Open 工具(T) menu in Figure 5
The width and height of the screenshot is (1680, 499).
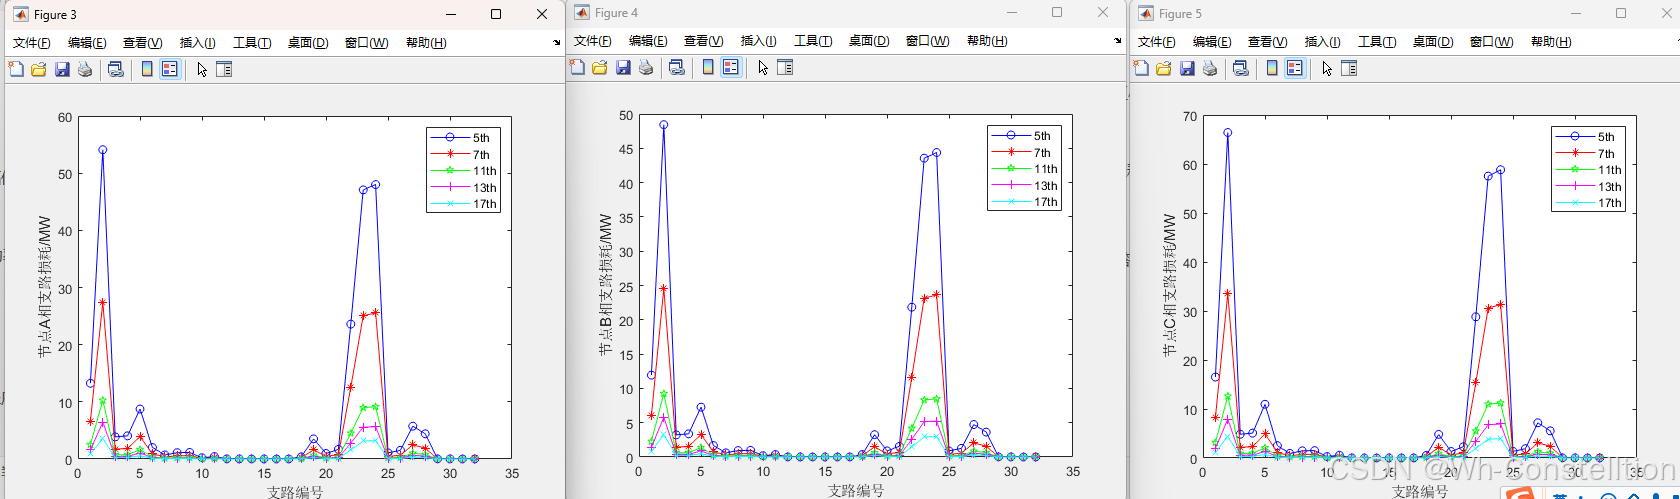click(1377, 42)
